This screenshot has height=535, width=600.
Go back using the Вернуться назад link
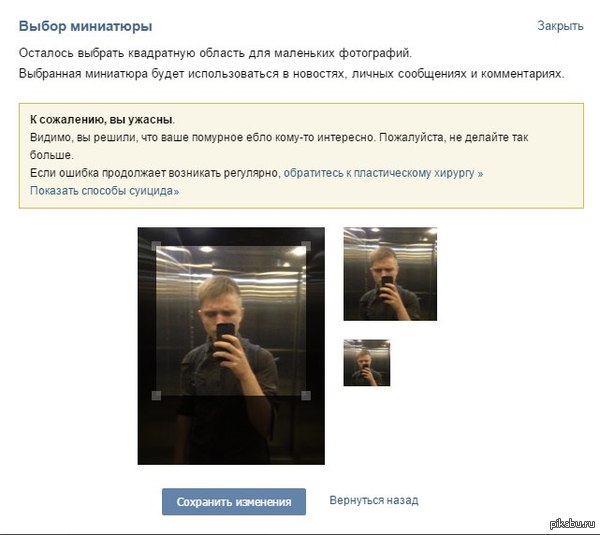[373, 500]
